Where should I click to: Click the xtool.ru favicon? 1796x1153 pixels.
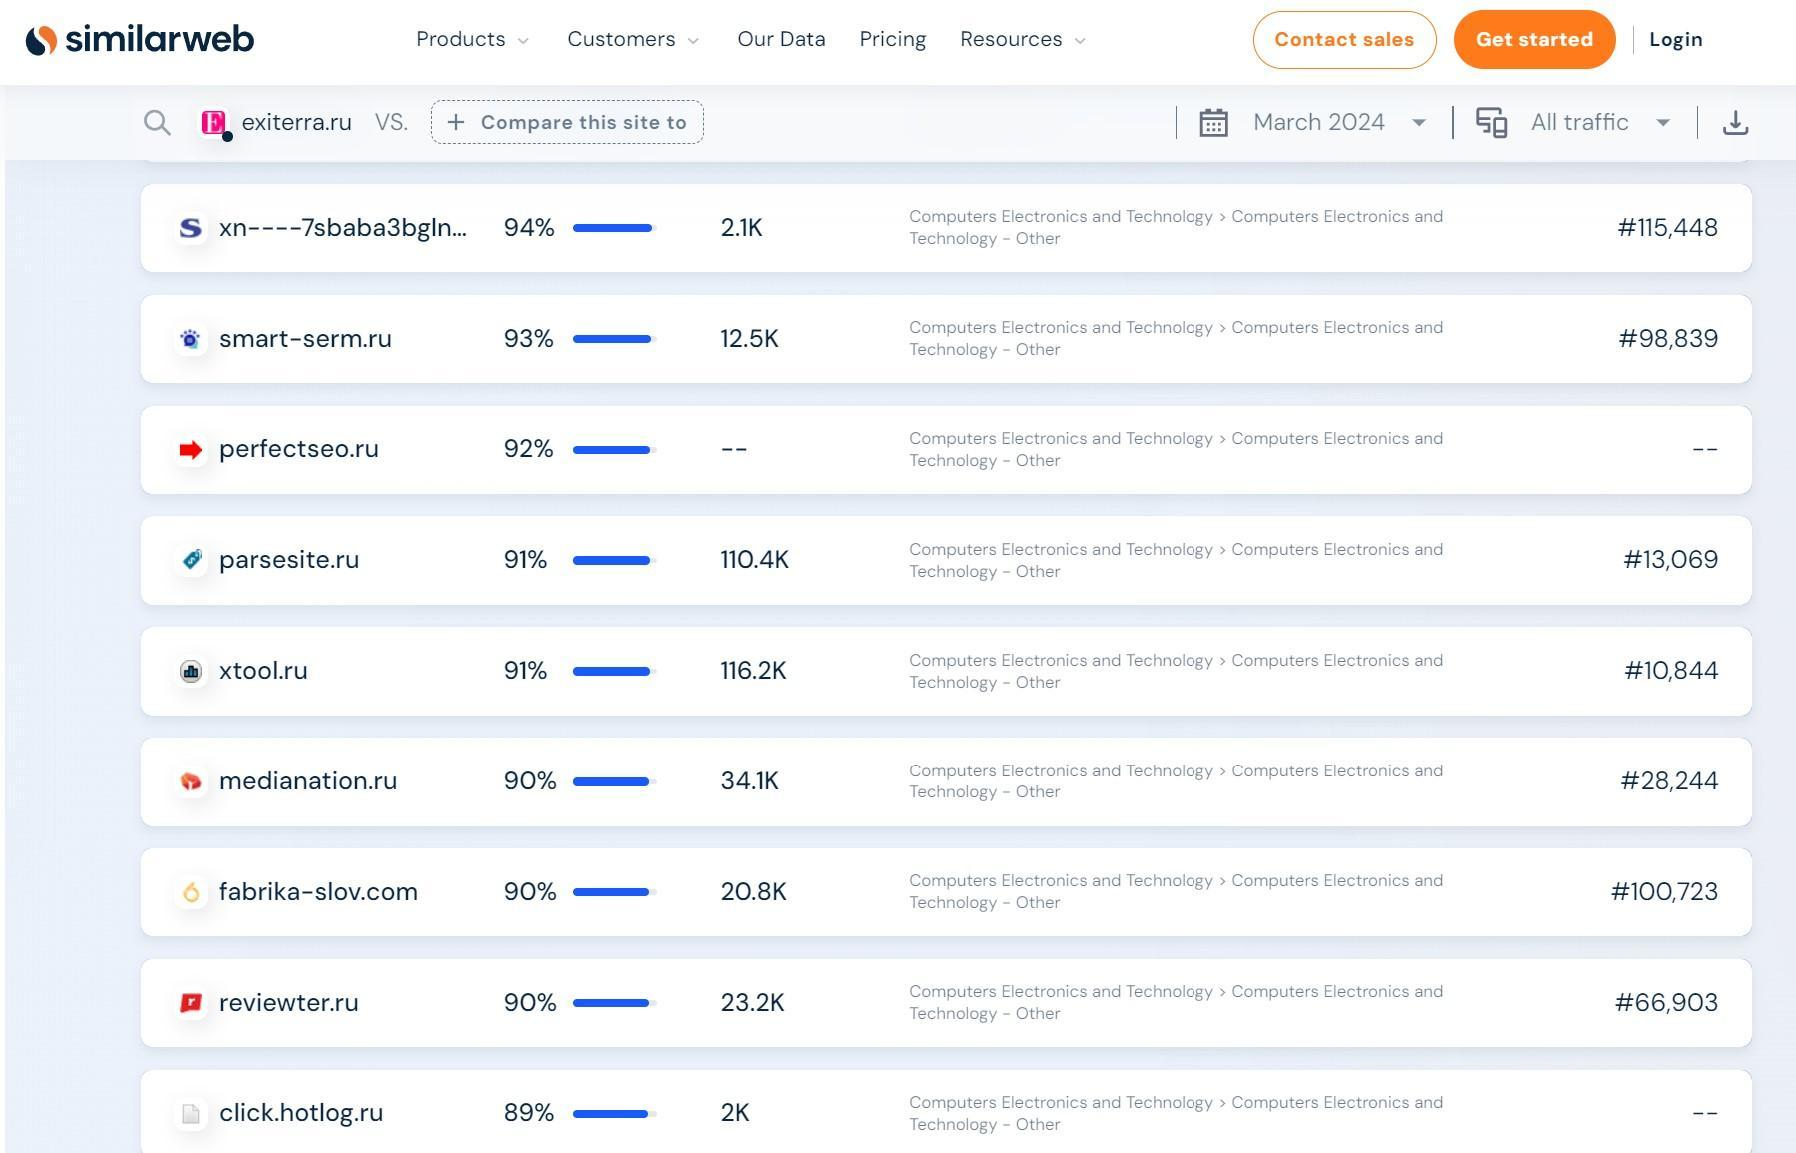[190, 671]
